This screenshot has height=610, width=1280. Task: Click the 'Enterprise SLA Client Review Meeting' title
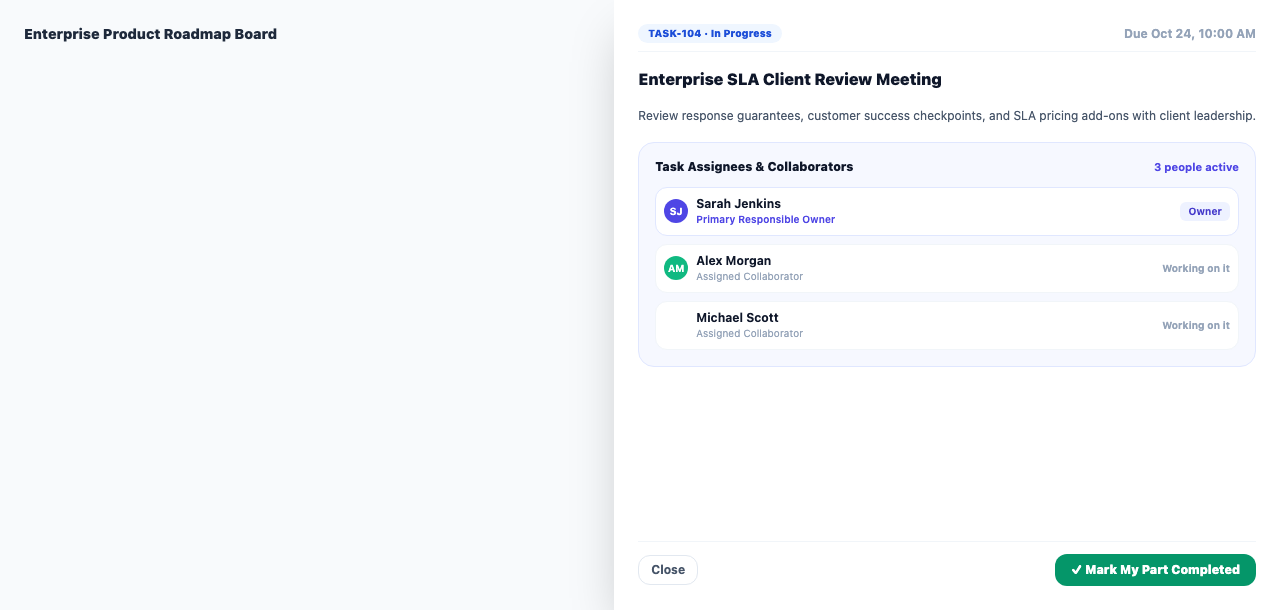point(790,80)
